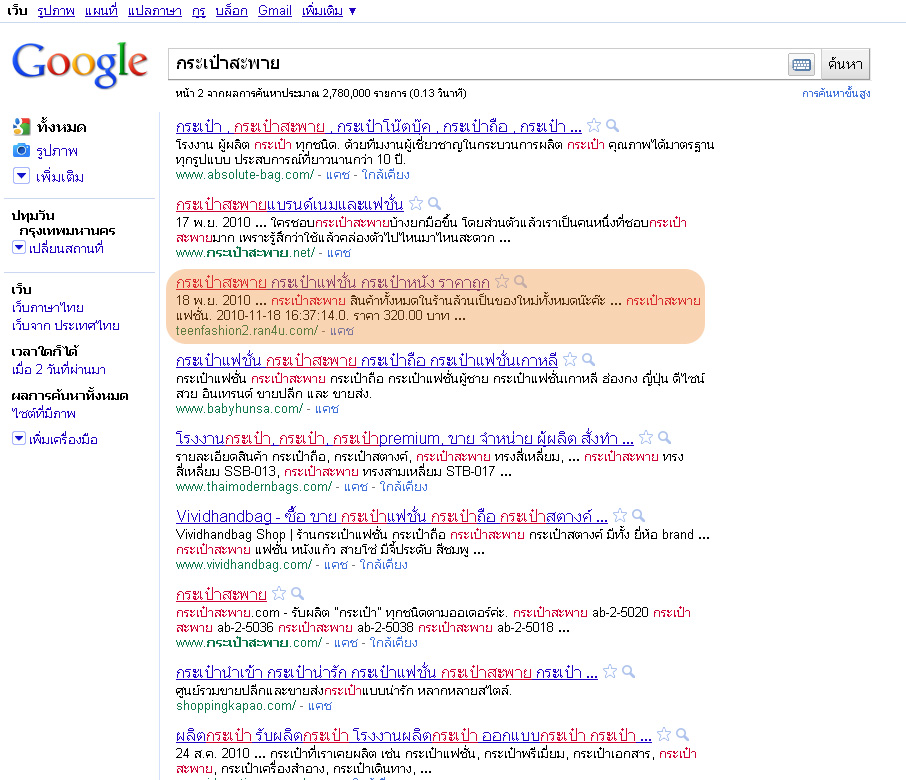Preview the ผลิตกระเป๋า รับผลิตกระเป๋า result with magnifier
This screenshot has height=780, width=906.
[x=682, y=734]
